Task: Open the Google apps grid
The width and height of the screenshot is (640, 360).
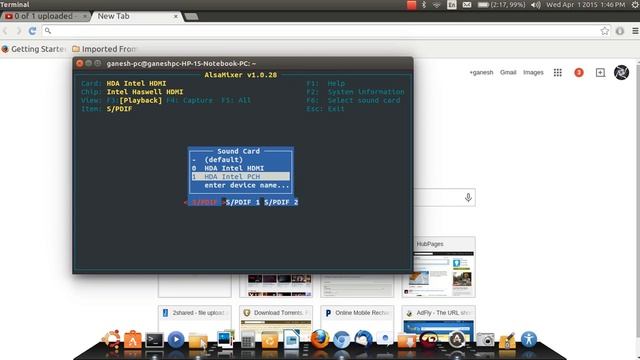Action: point(558,73)
